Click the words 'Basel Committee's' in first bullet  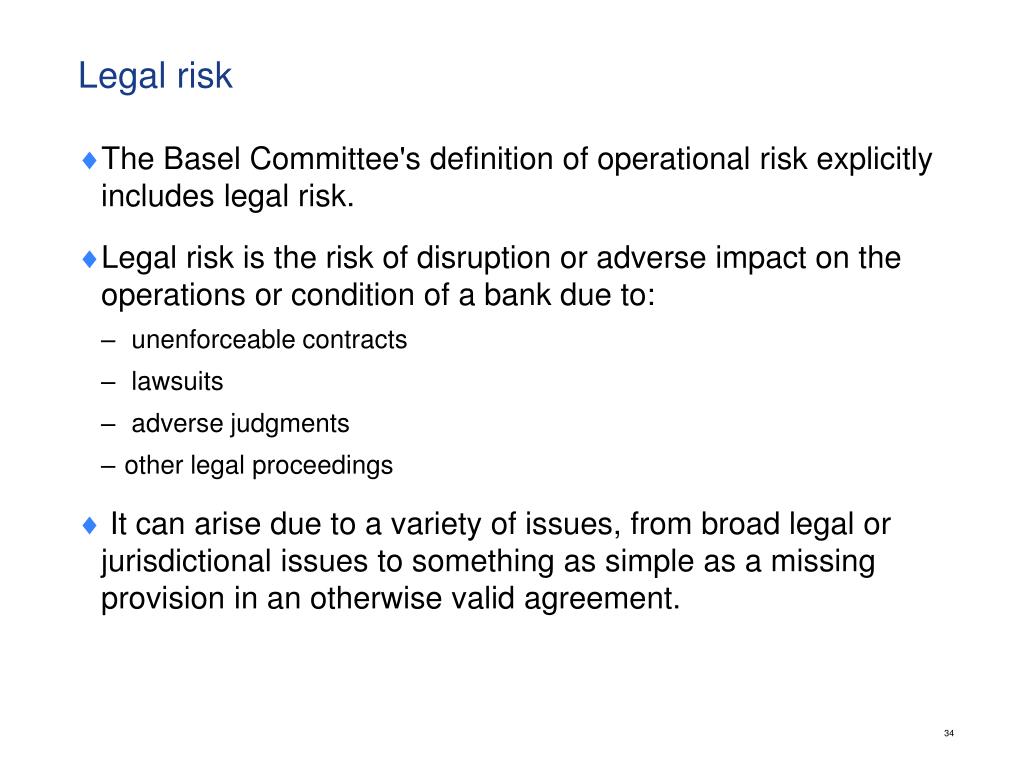(x=292, y=159)
